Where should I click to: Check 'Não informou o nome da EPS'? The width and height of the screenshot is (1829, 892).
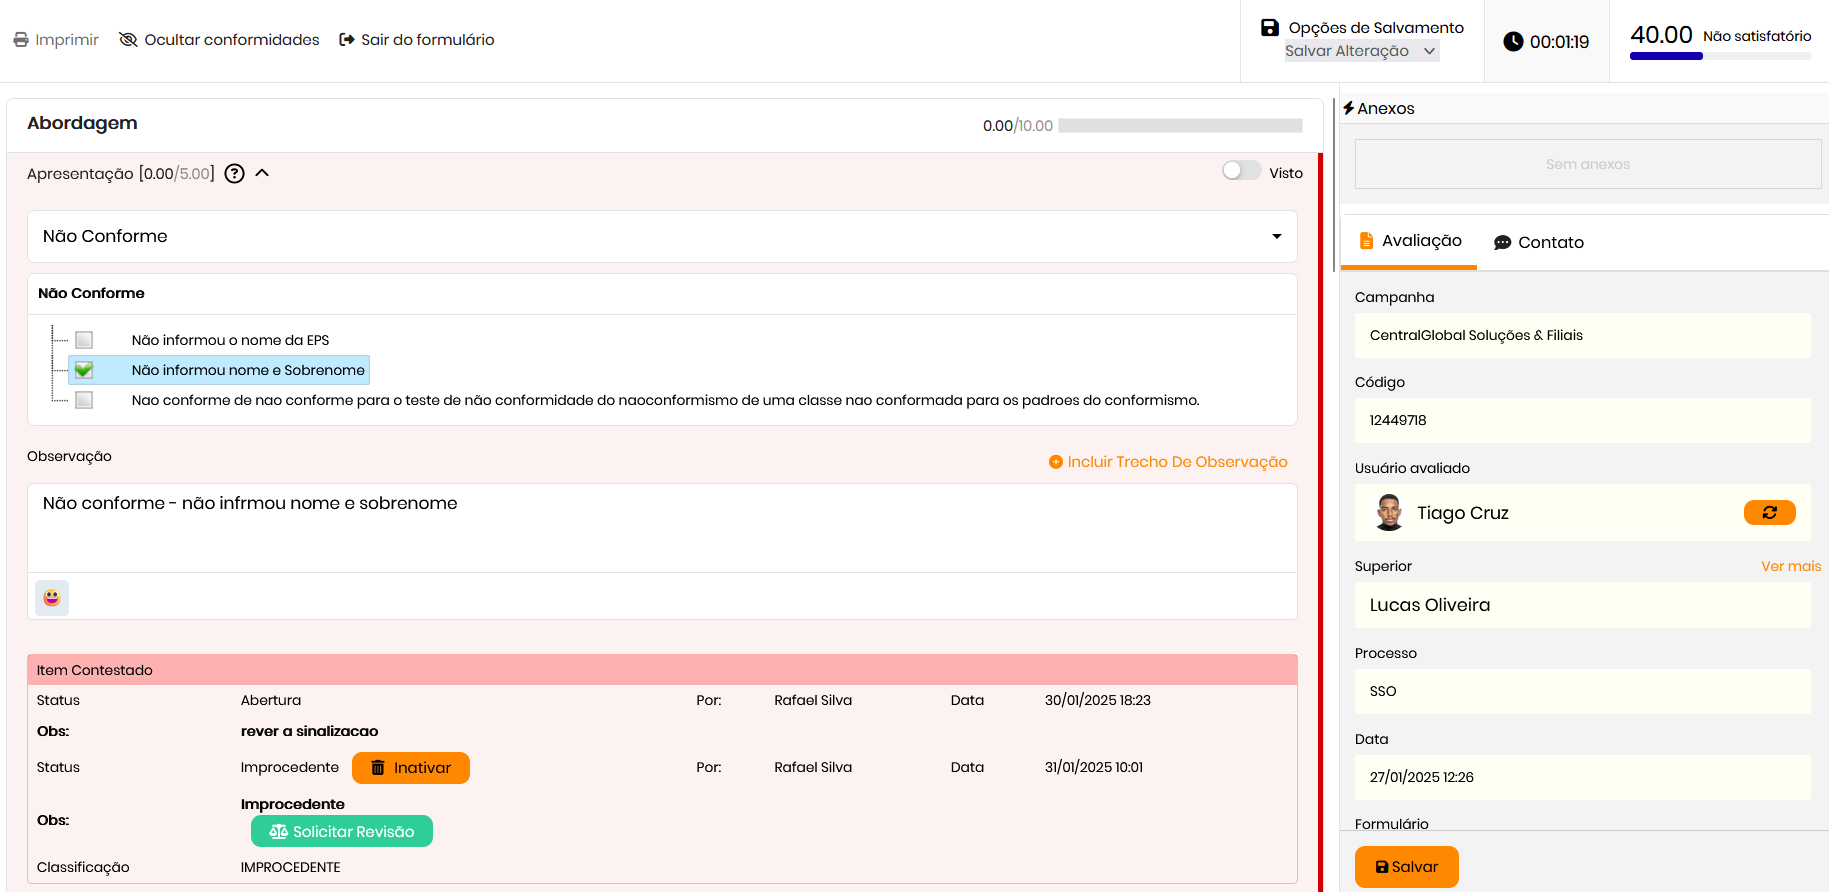pyautogui.click(x=84, y=340)
